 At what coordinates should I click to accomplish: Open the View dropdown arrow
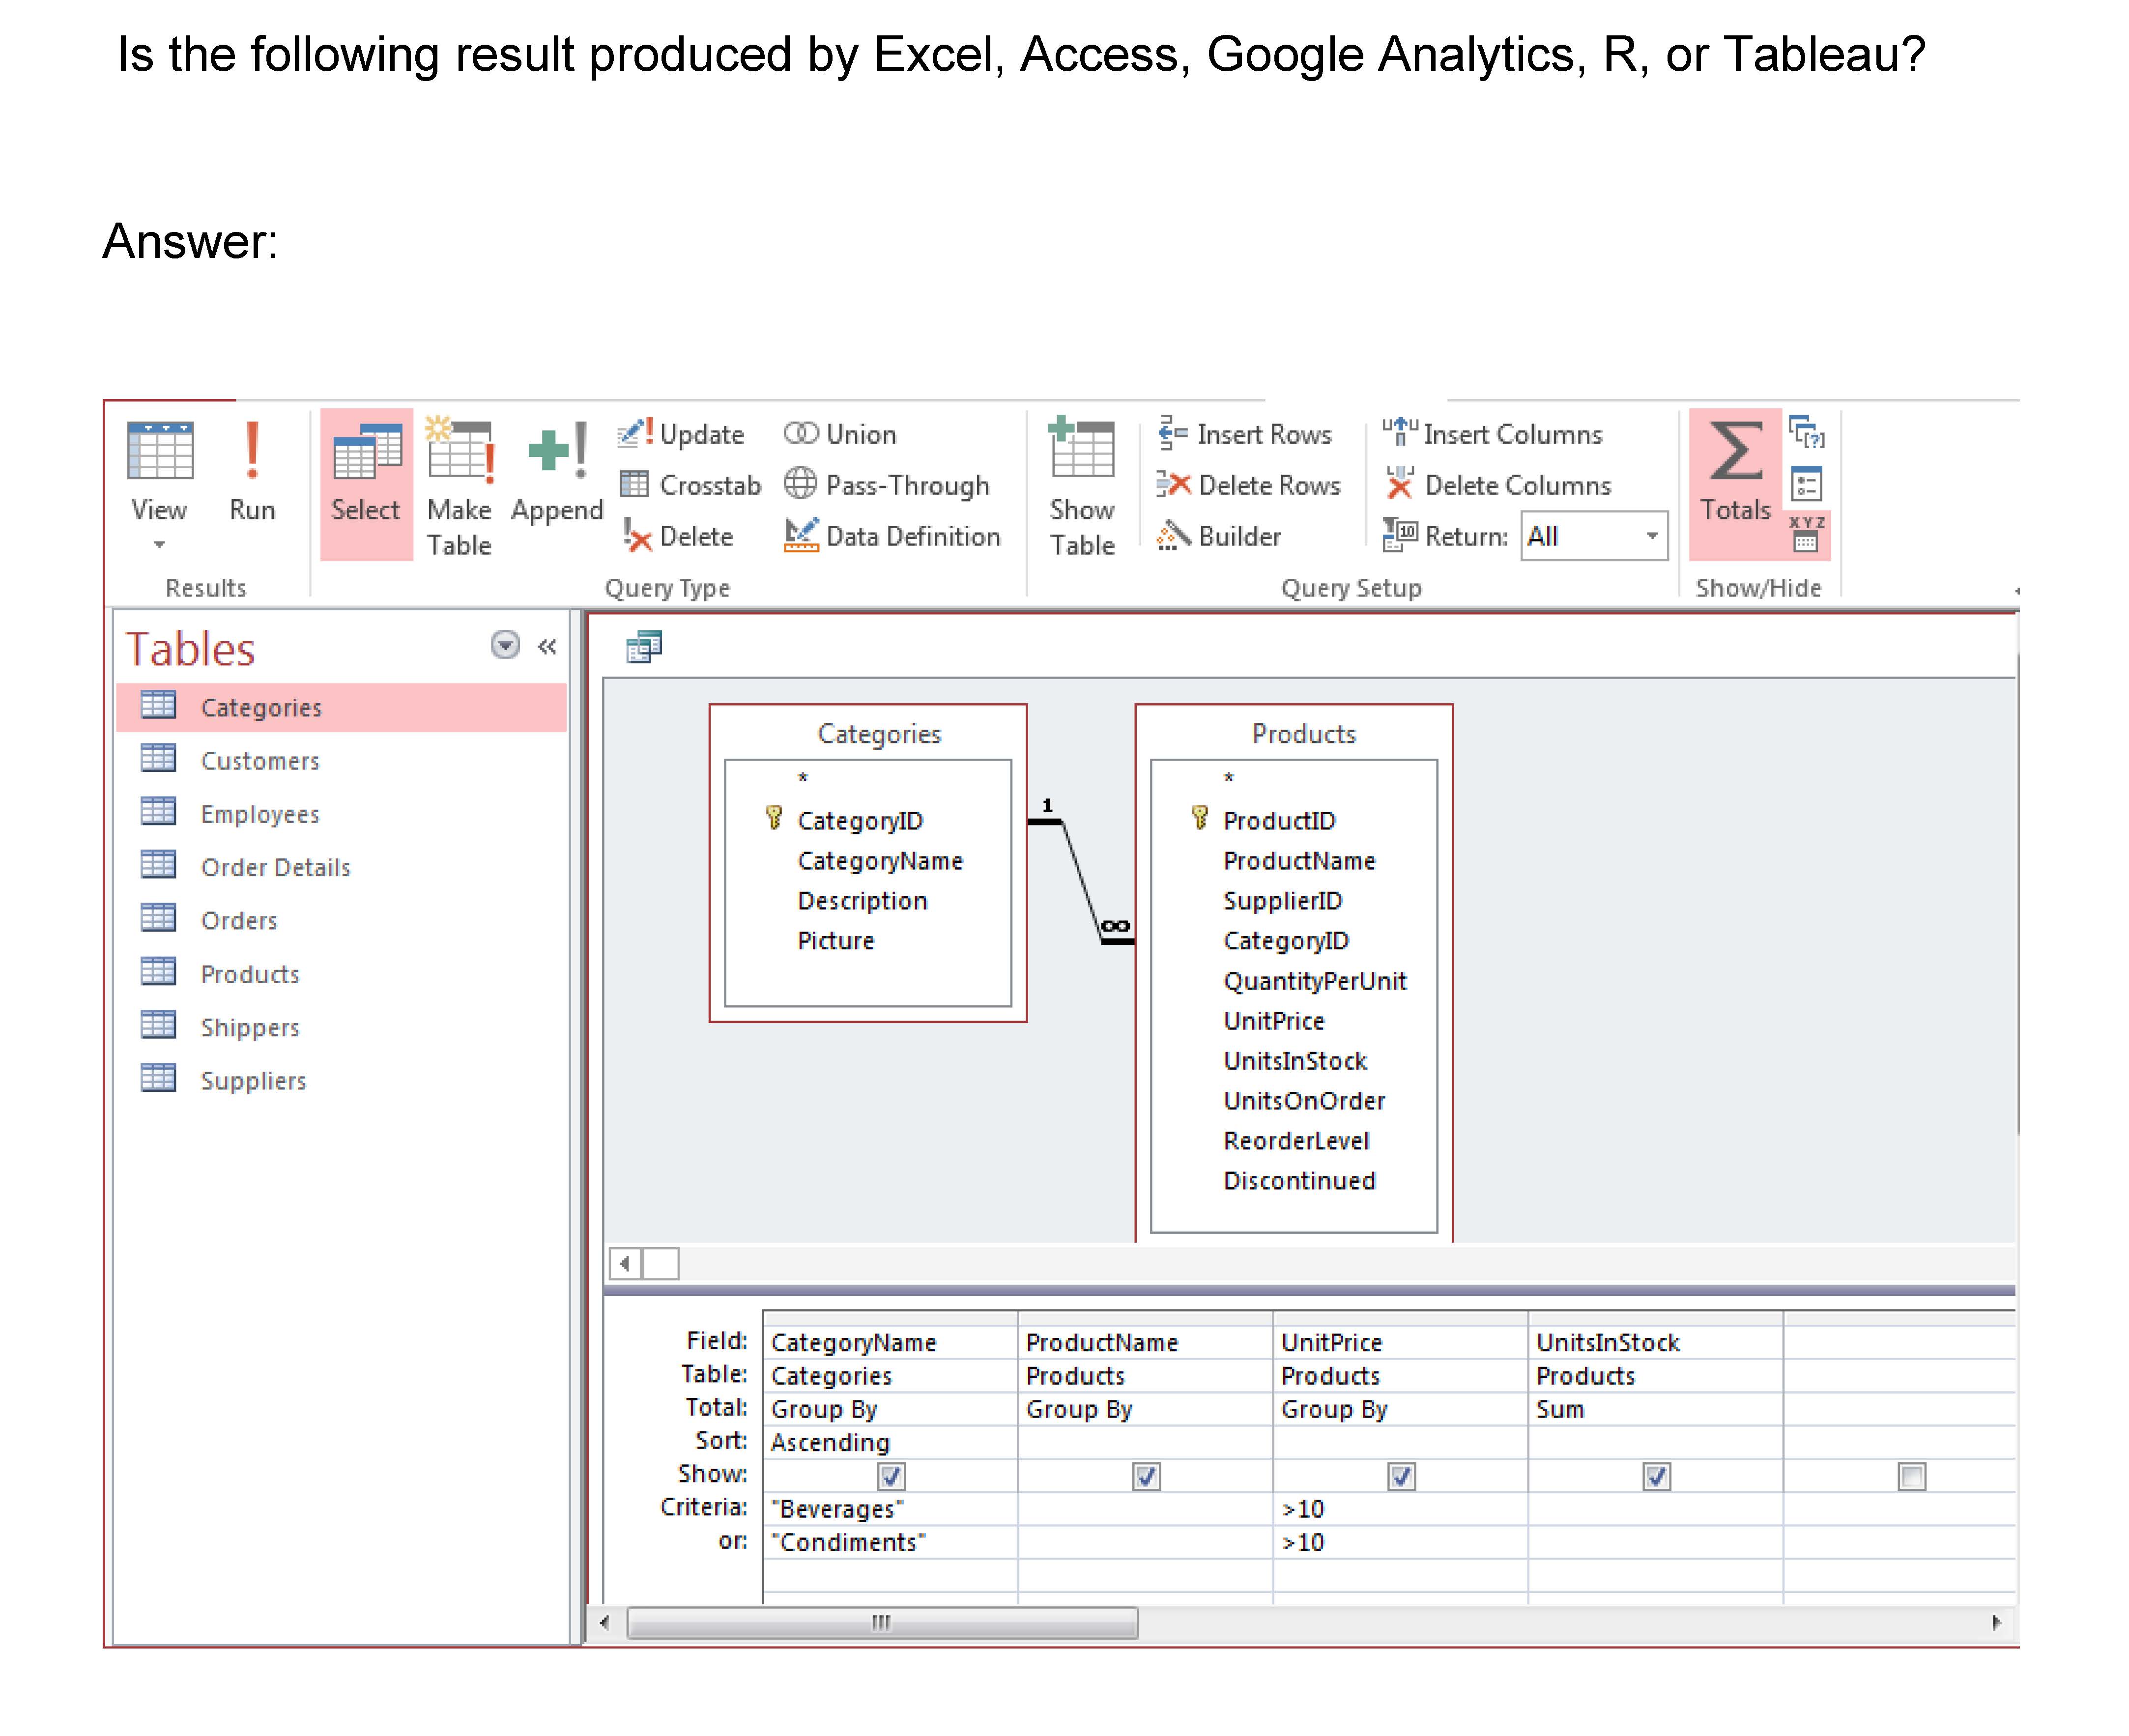[x=159, y=545]
